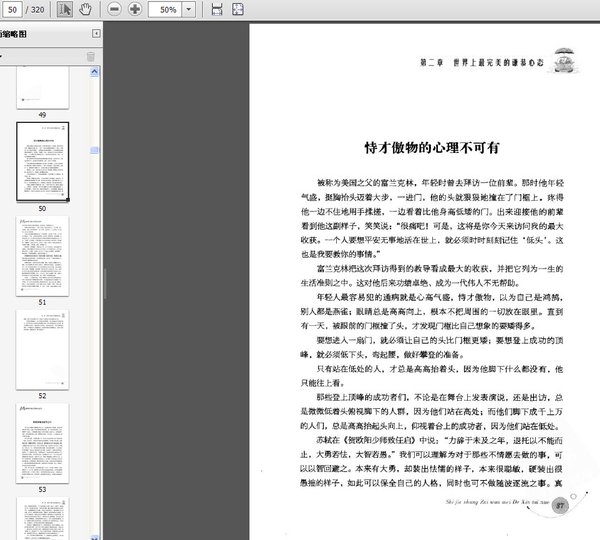The height and width of the screenshot is (540, 600).
Task: Click thumbnail scrollbar up arrow
Action: click(95, 72)
